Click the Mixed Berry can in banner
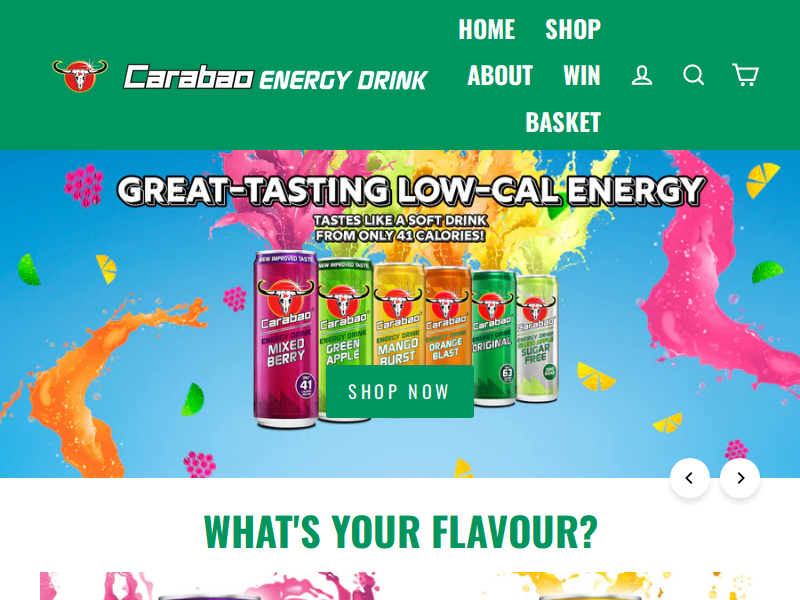 click(x=286, y=339)
